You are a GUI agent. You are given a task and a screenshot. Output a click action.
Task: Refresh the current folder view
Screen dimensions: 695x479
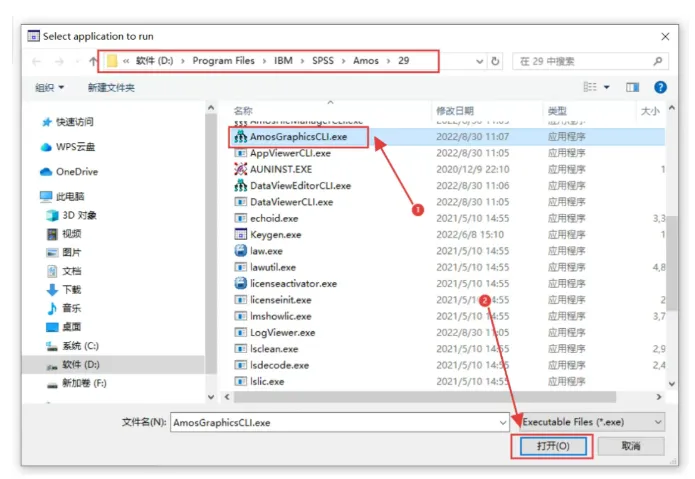pos(495,61)
